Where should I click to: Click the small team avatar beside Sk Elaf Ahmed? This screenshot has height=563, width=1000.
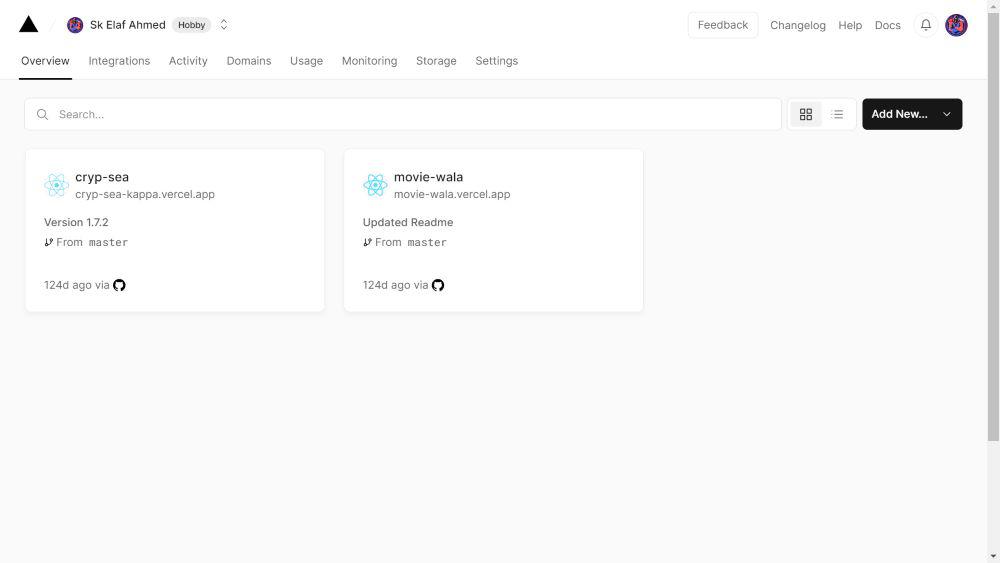pos(75,25)
